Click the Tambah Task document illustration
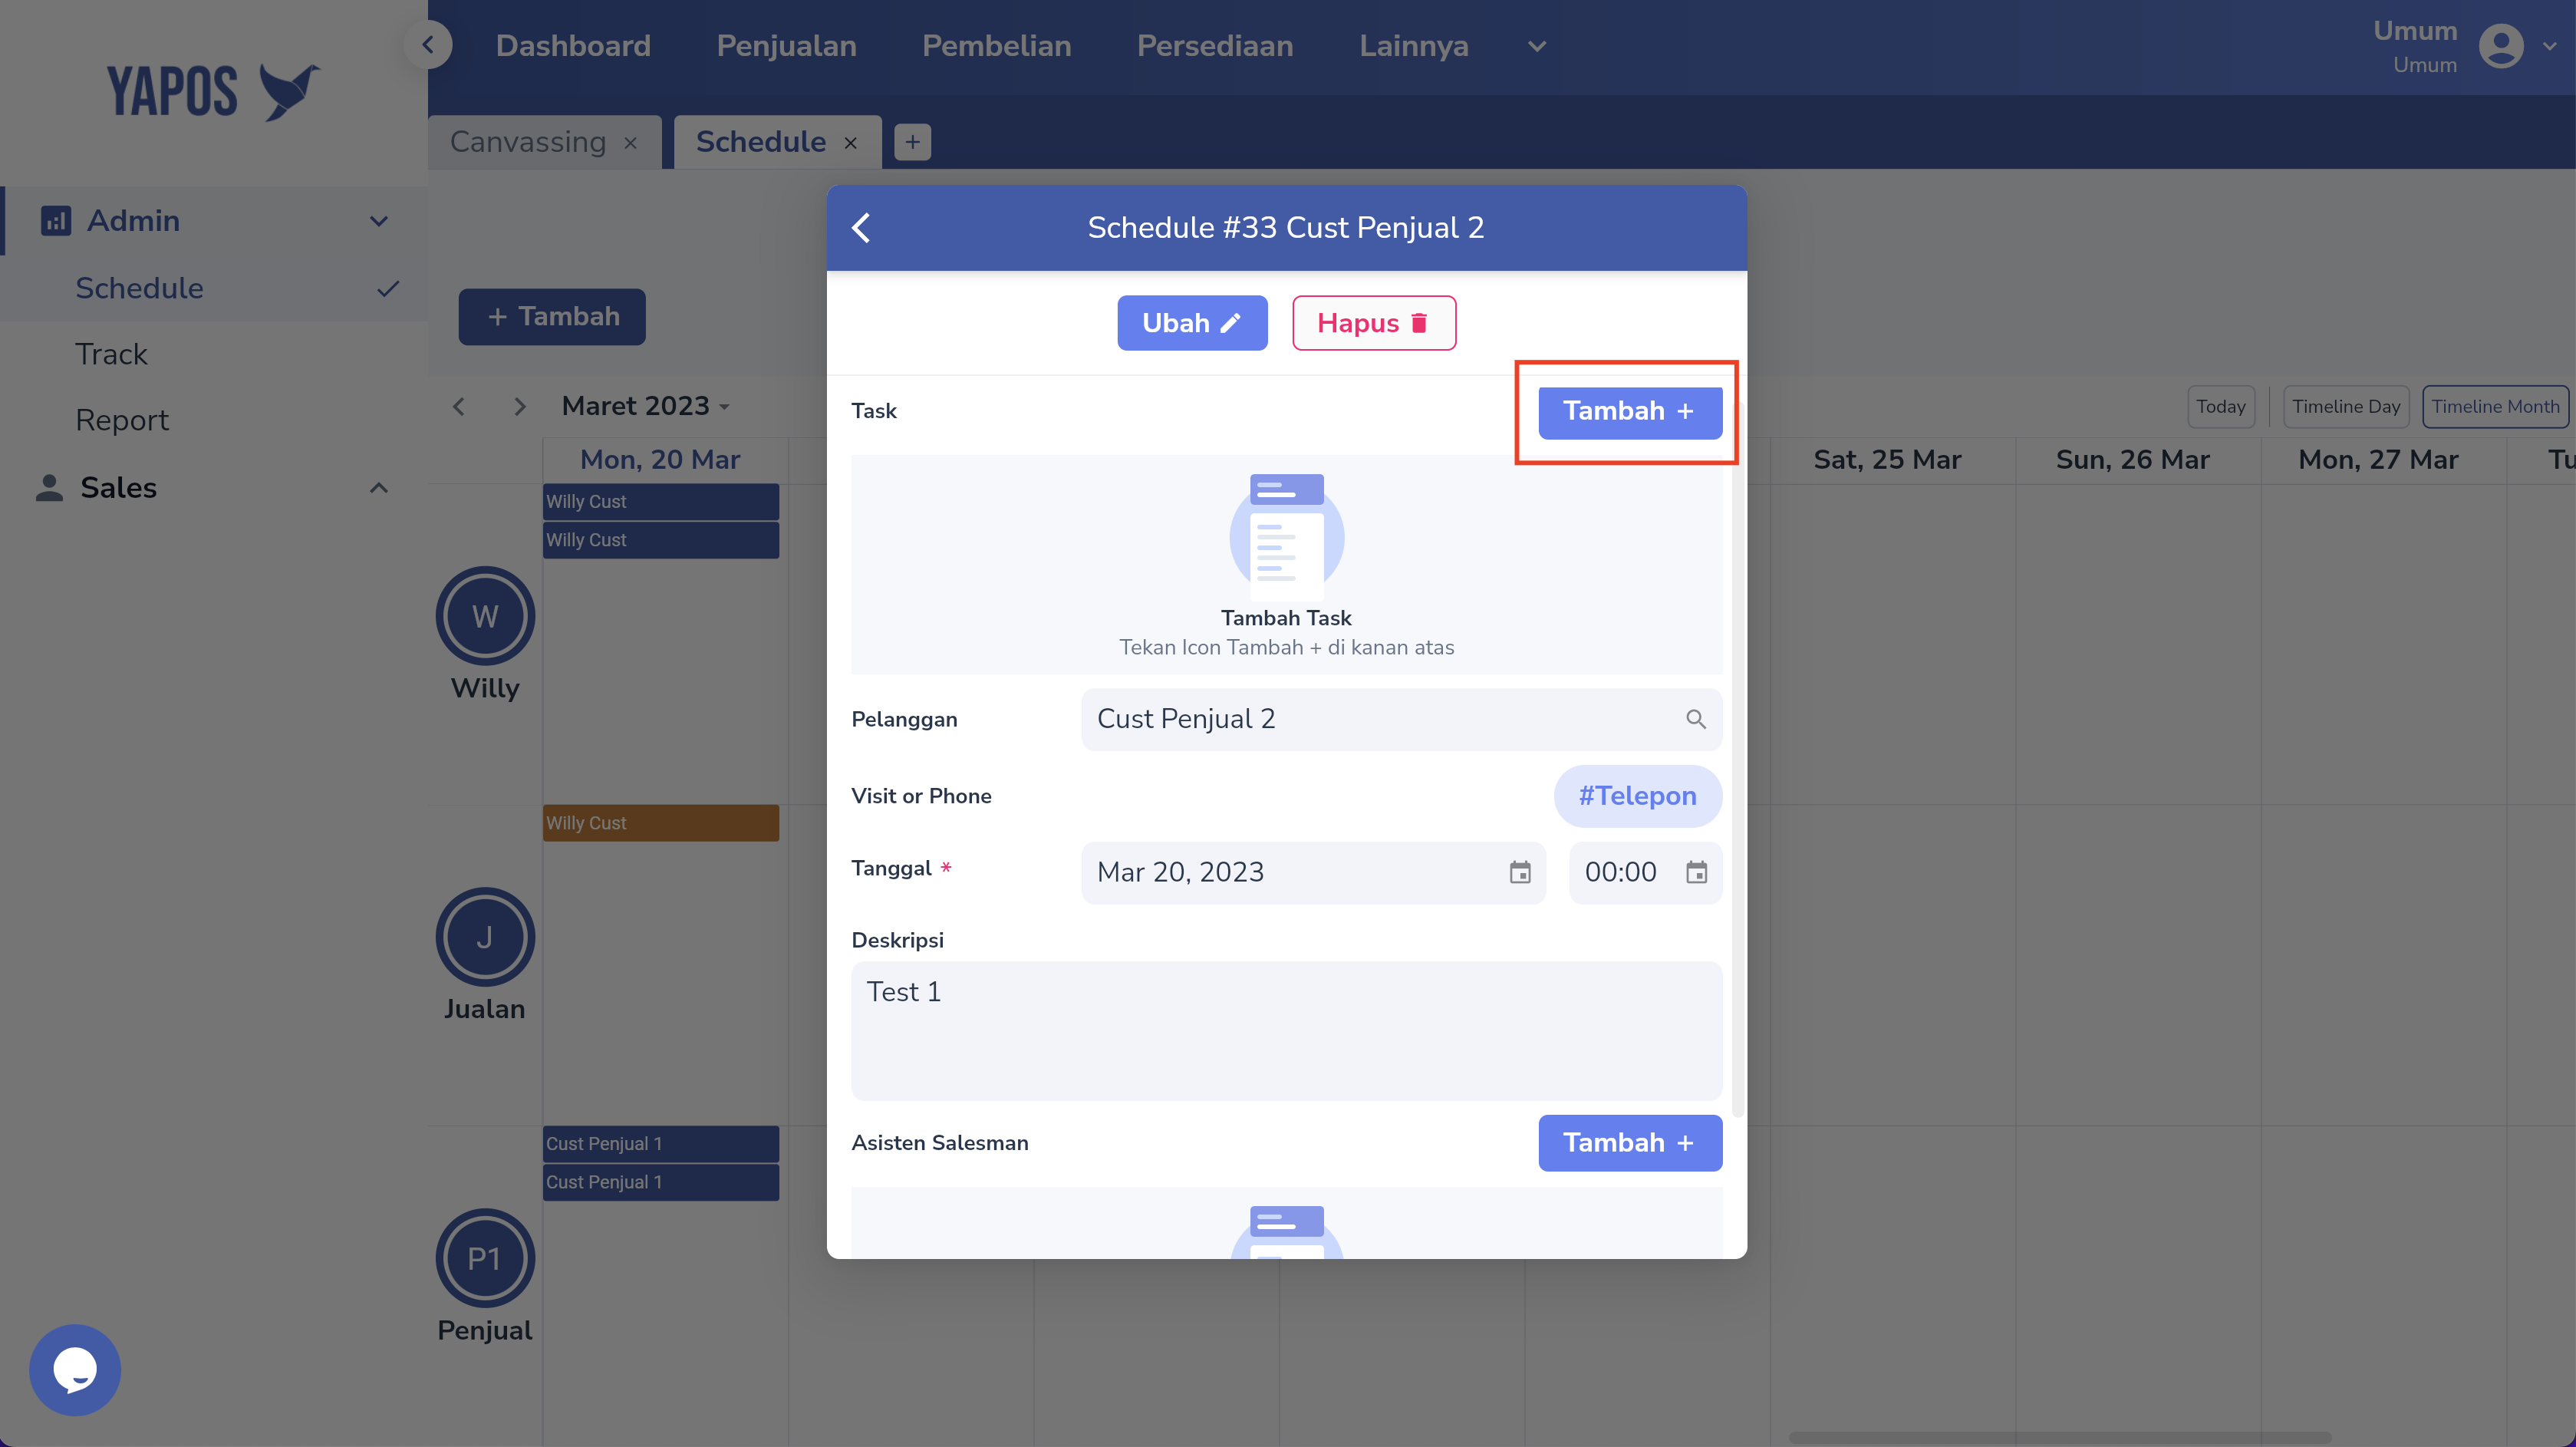The height and width of the screenshot is (1447, 2576). 1287,537
